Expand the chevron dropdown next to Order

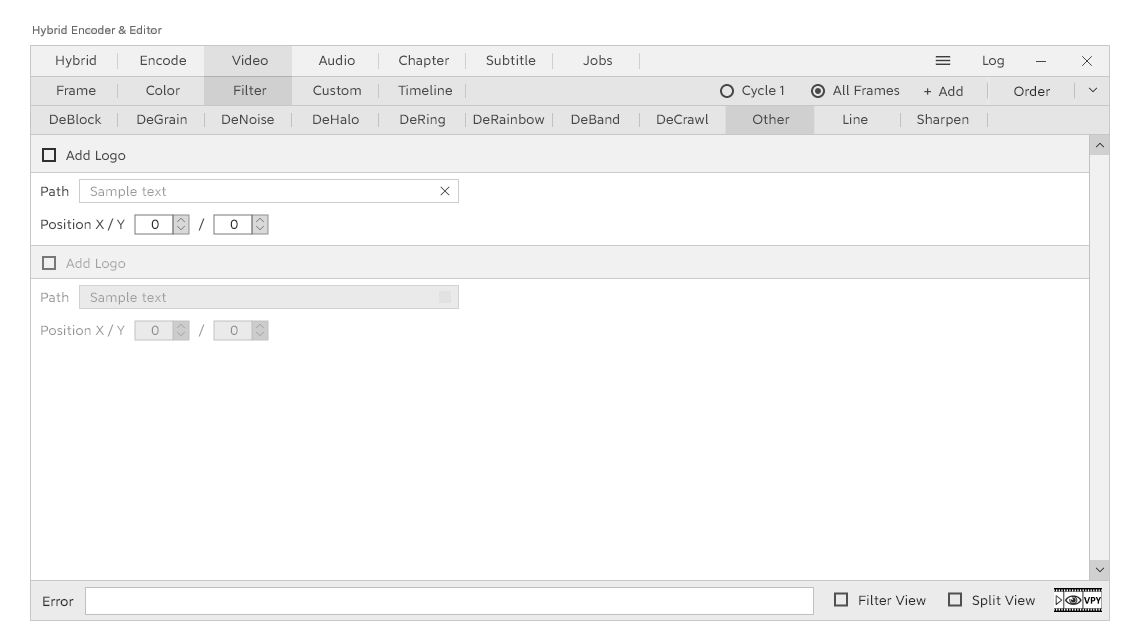coord(1092,91)
